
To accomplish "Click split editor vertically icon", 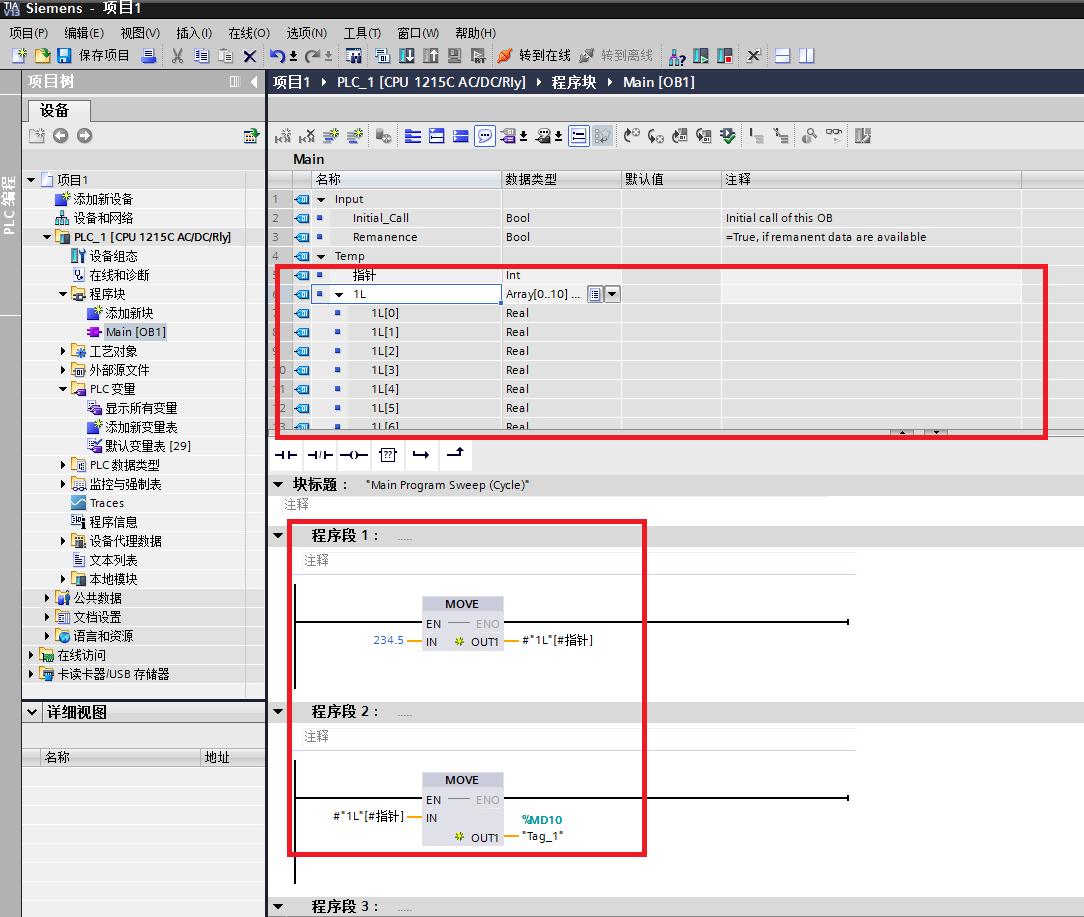I will coord(807,55).
